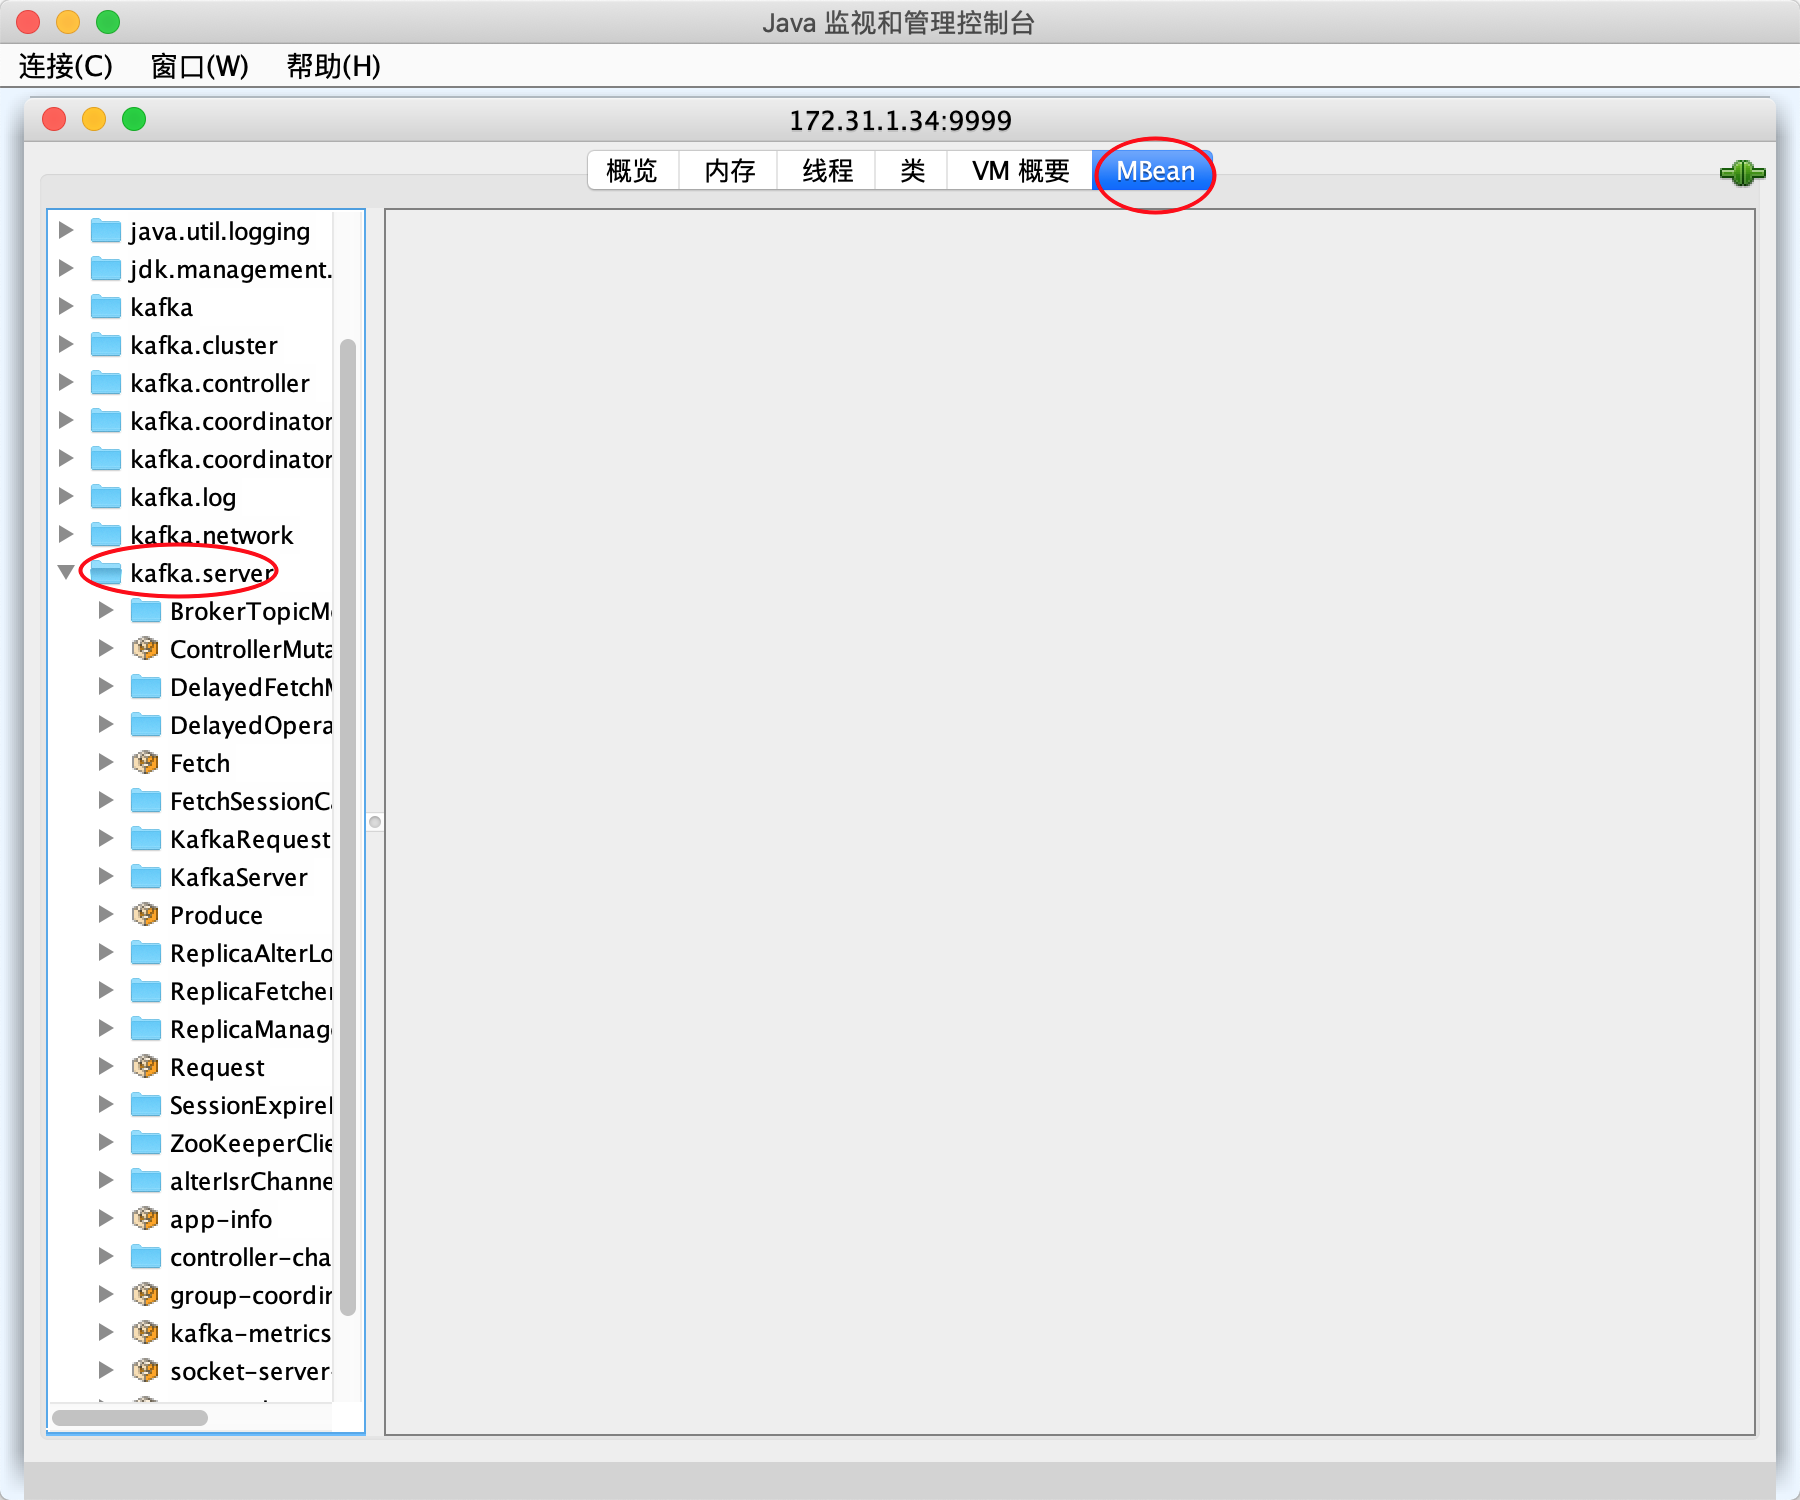Expand the KafkaRequest node arrow
The height and width of the screenshot is (1500, 1800).
click(106, 838)
